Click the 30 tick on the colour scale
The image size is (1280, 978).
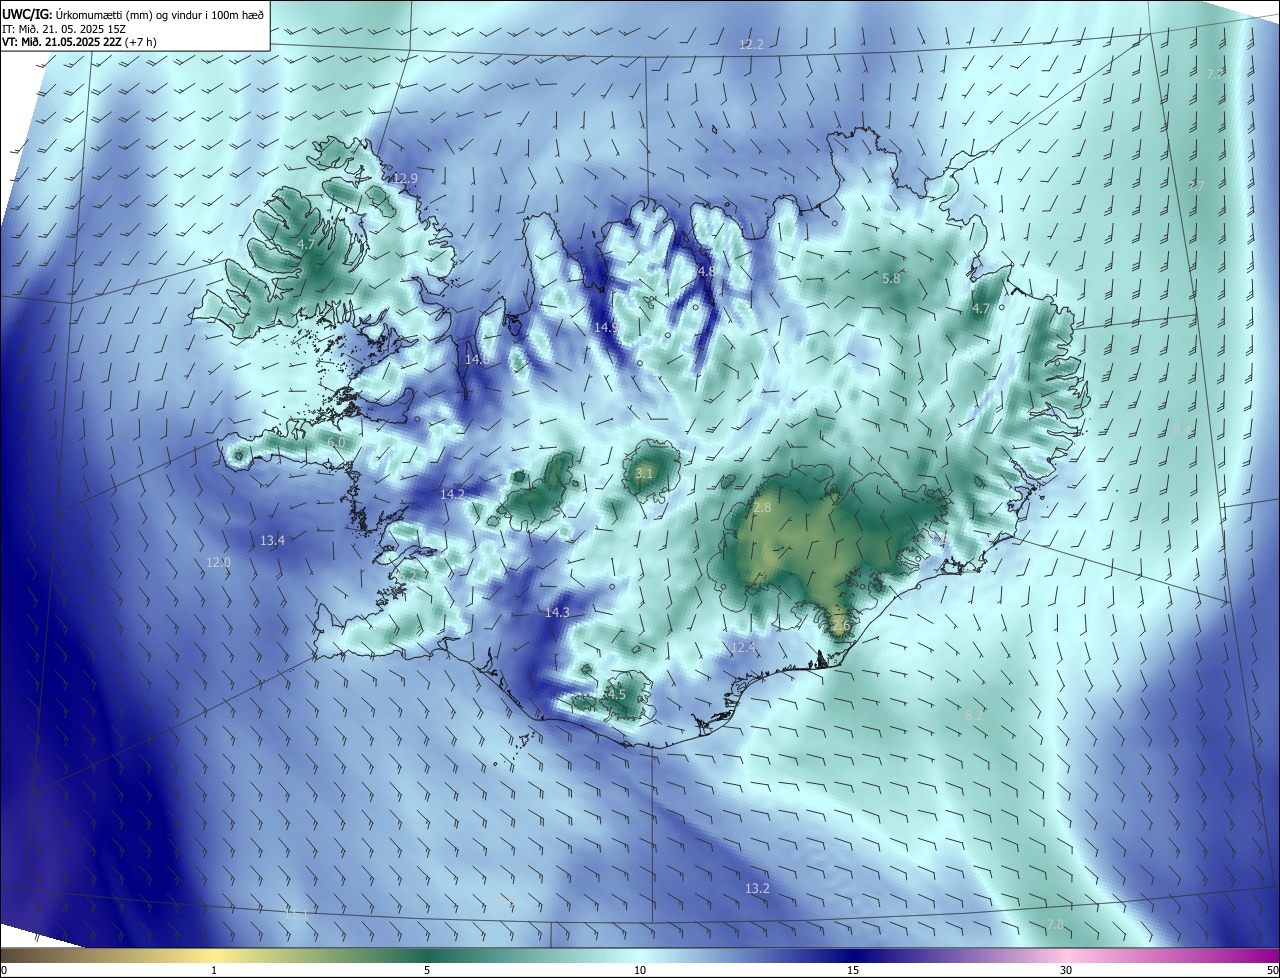[1066, 970]
